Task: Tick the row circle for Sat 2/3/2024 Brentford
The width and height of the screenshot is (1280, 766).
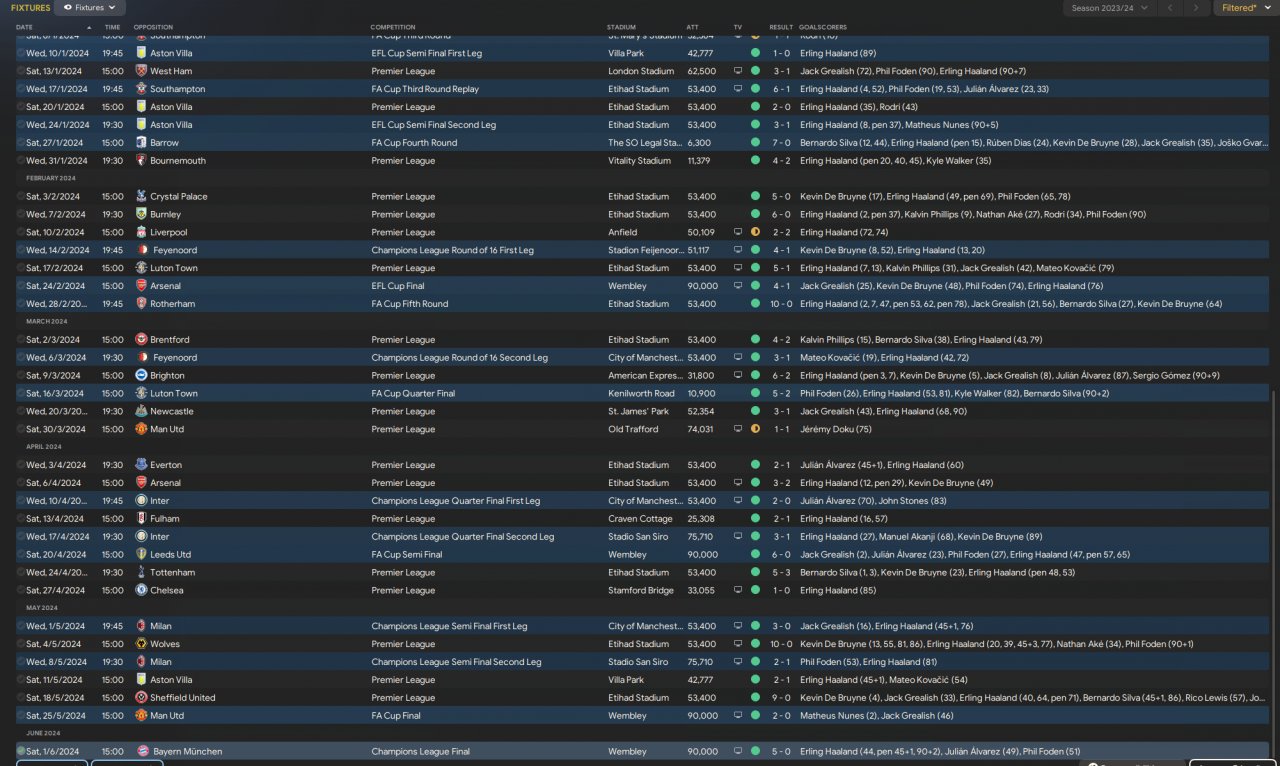Action: pyautogui.click(x=21, y=340)
